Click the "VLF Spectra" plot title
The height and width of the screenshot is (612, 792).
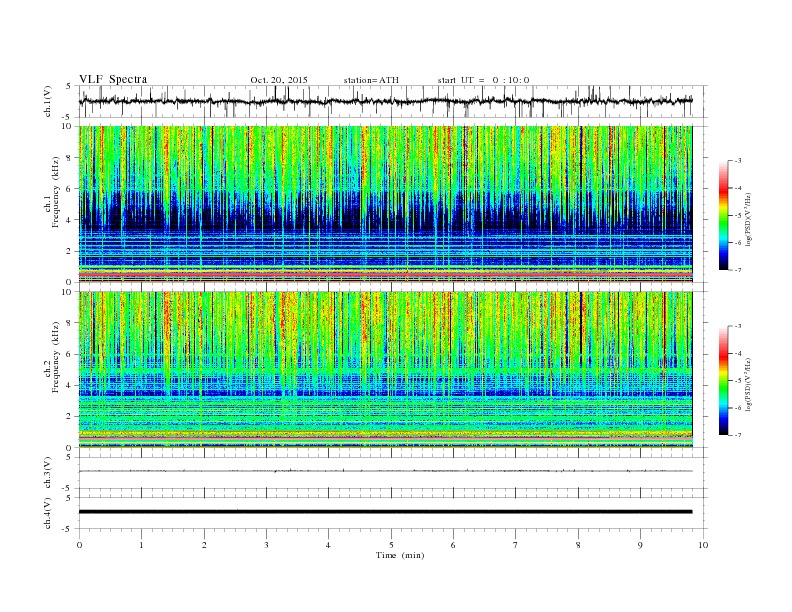113,79
